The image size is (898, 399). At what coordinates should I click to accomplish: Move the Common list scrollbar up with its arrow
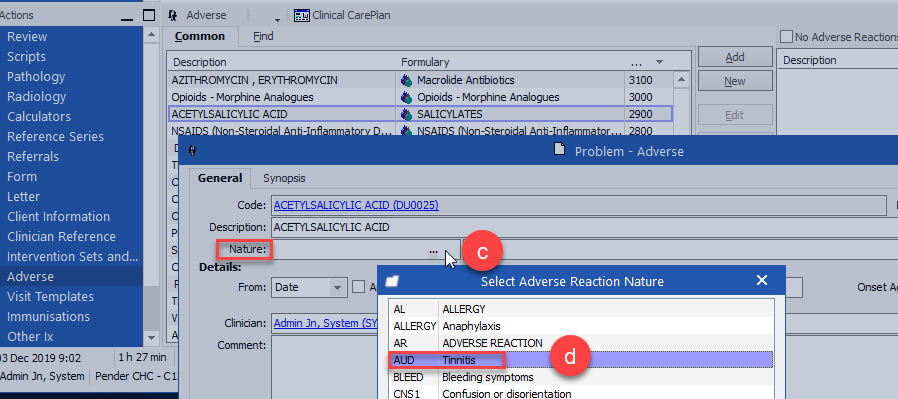(x=681, y=80)
